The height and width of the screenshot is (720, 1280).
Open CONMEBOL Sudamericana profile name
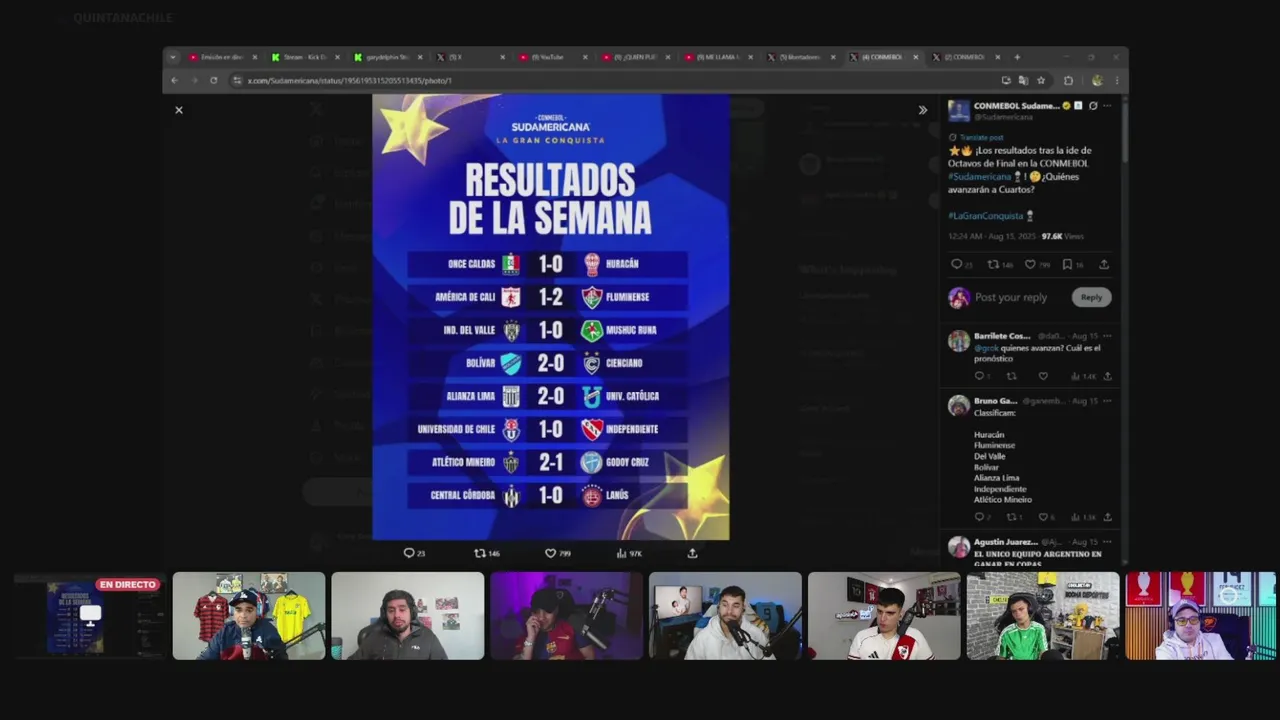click(1016, 105)
